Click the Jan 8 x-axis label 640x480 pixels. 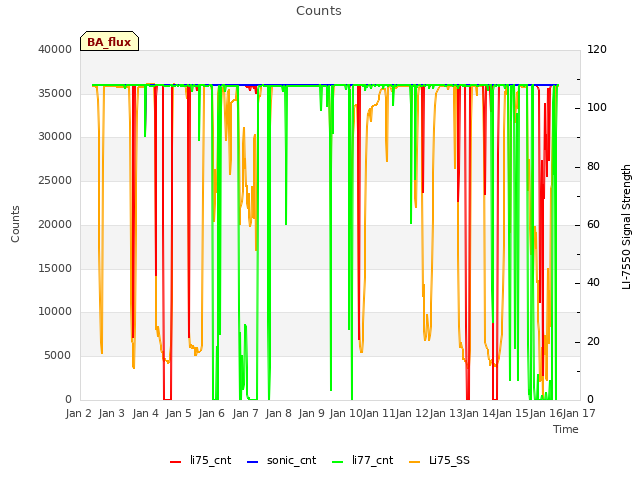(x=278, y=413)
